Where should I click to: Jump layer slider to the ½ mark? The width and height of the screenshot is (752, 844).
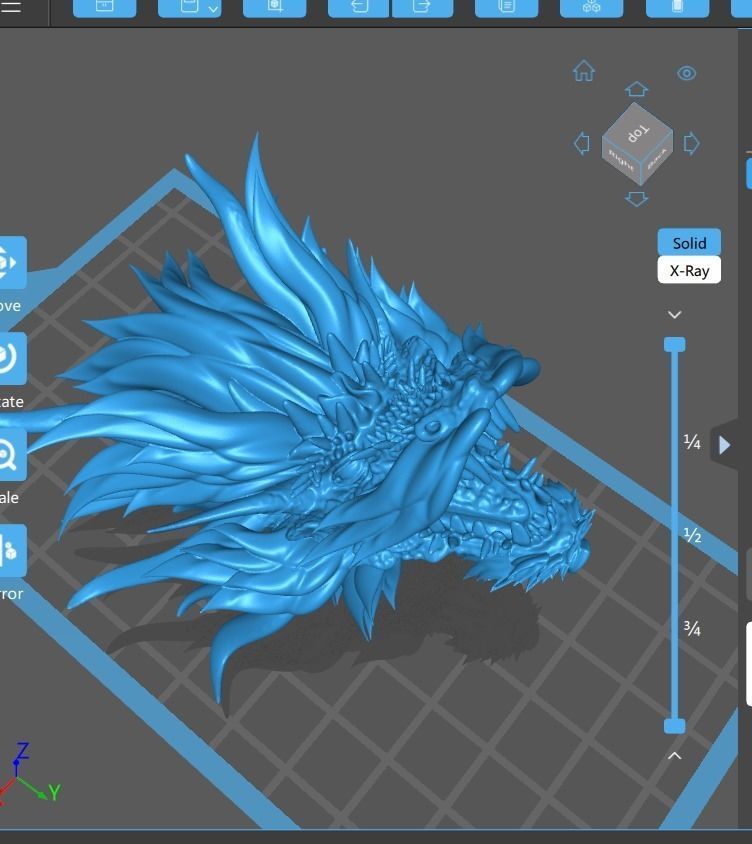[x=692, y=535]
